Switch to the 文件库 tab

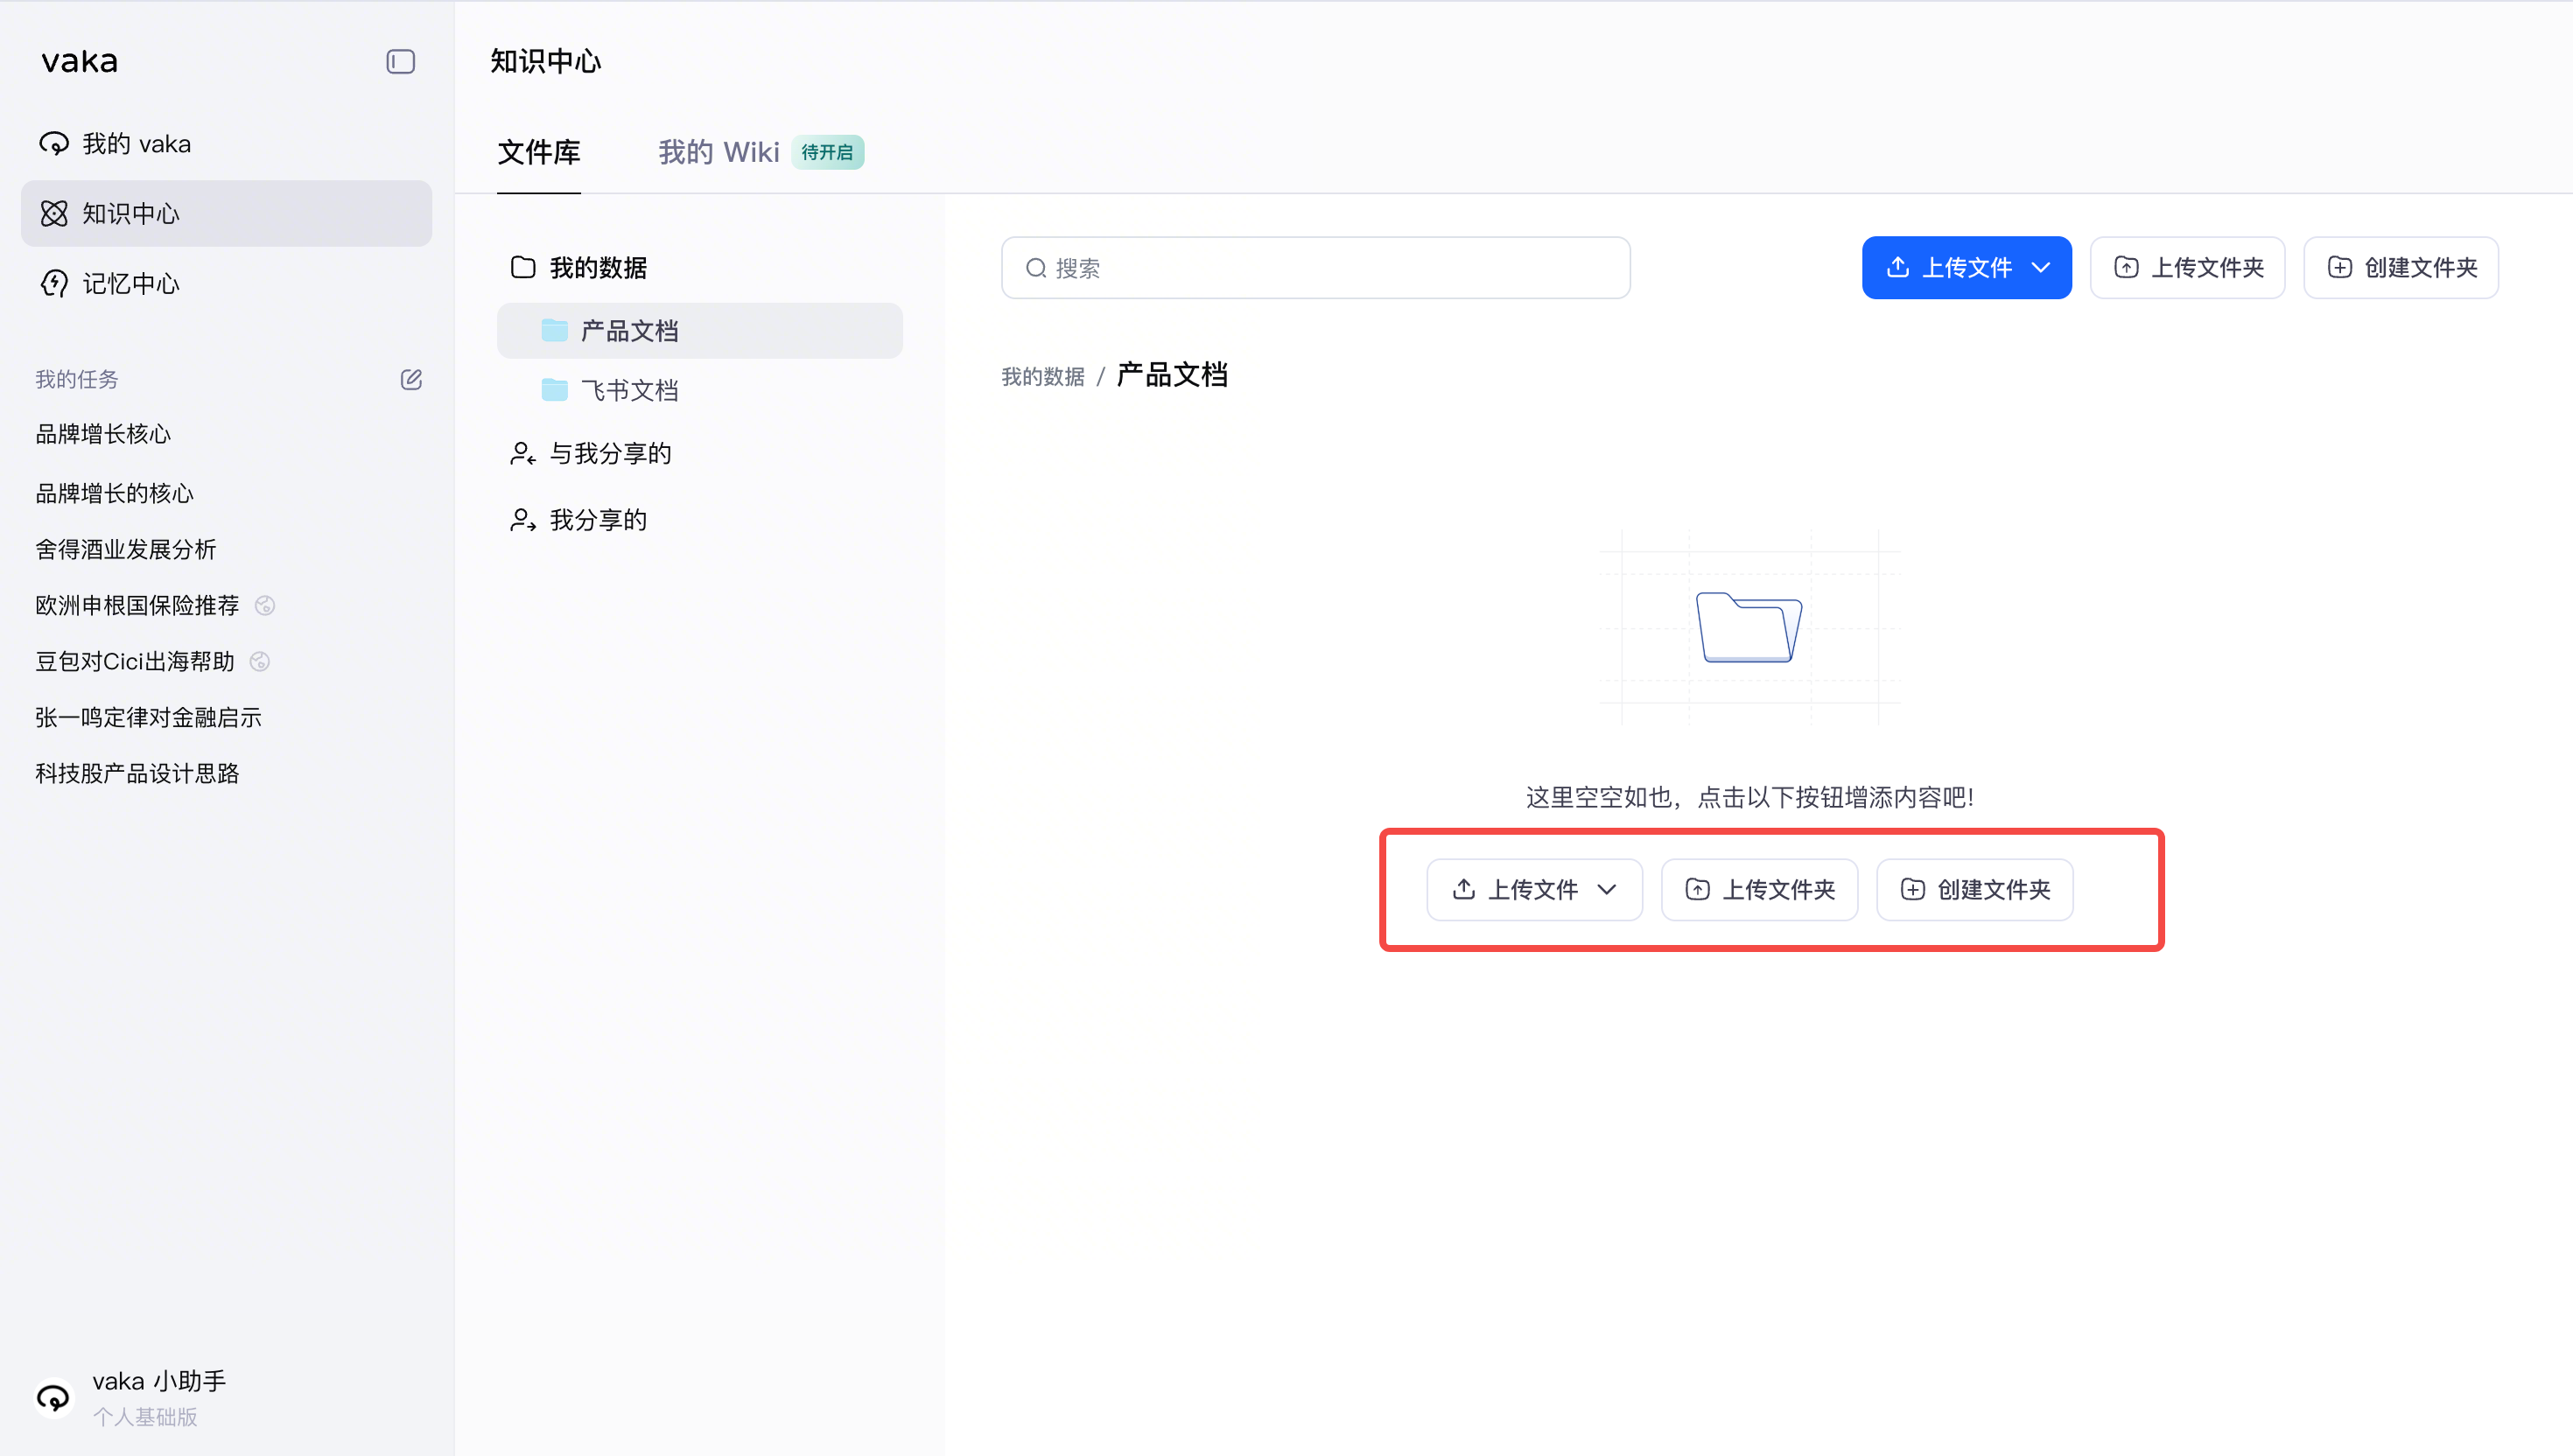[539, 153]
